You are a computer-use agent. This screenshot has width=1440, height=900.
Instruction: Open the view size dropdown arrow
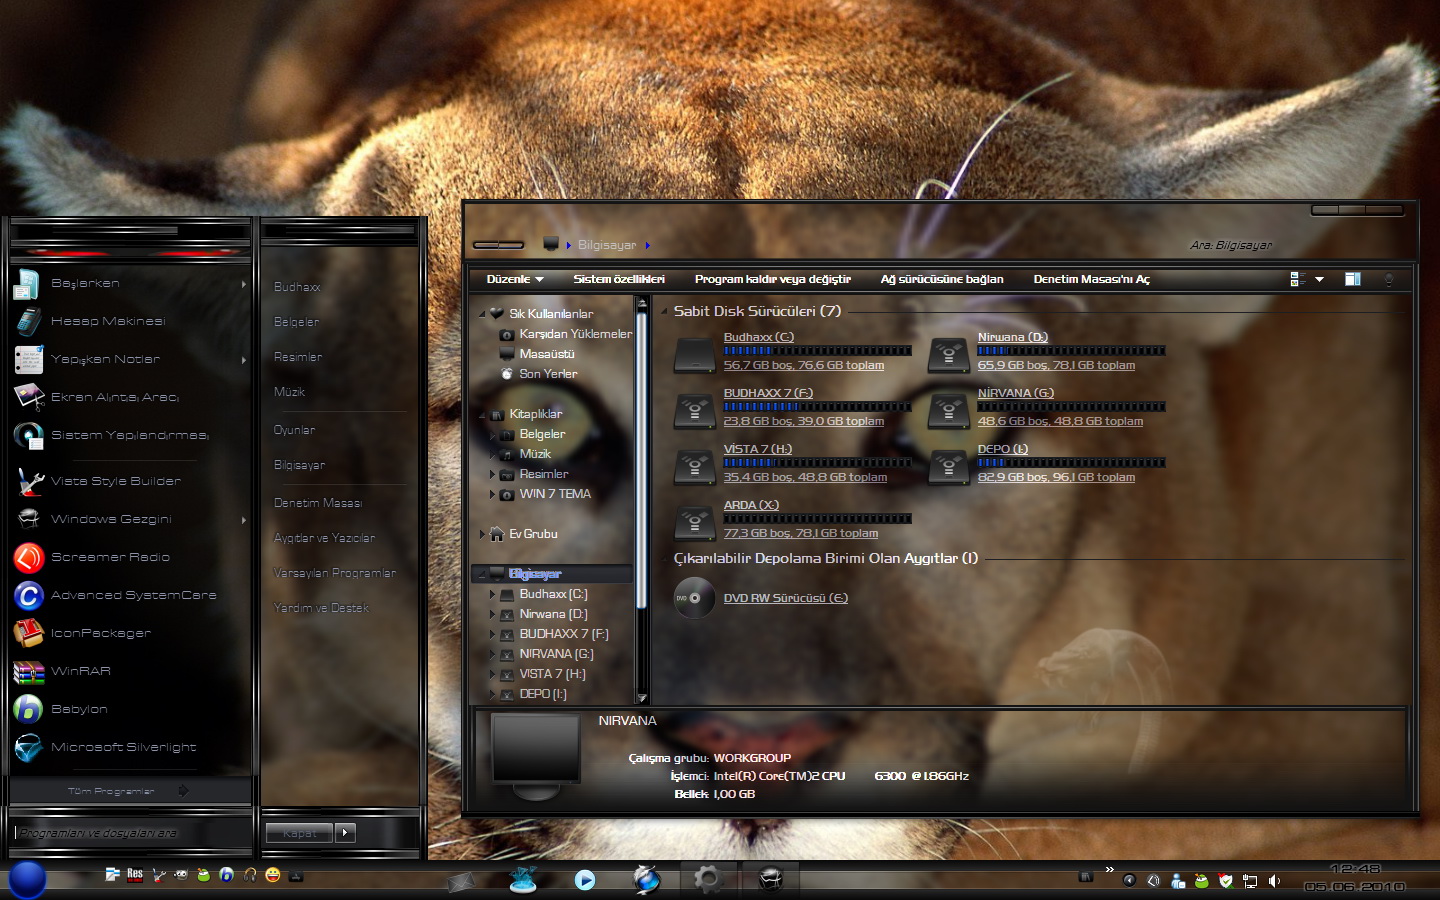click(1321, 280)
